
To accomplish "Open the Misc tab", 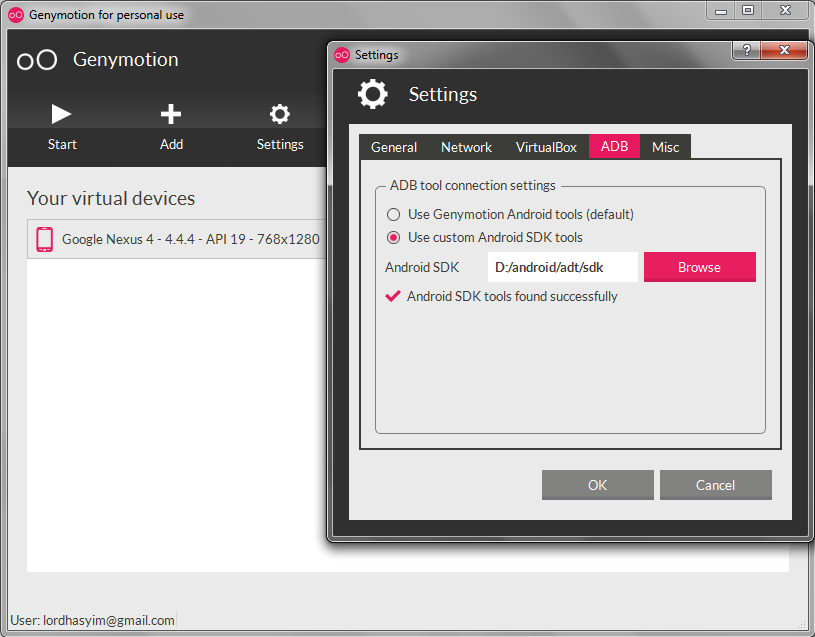I will tap(665, 147).
